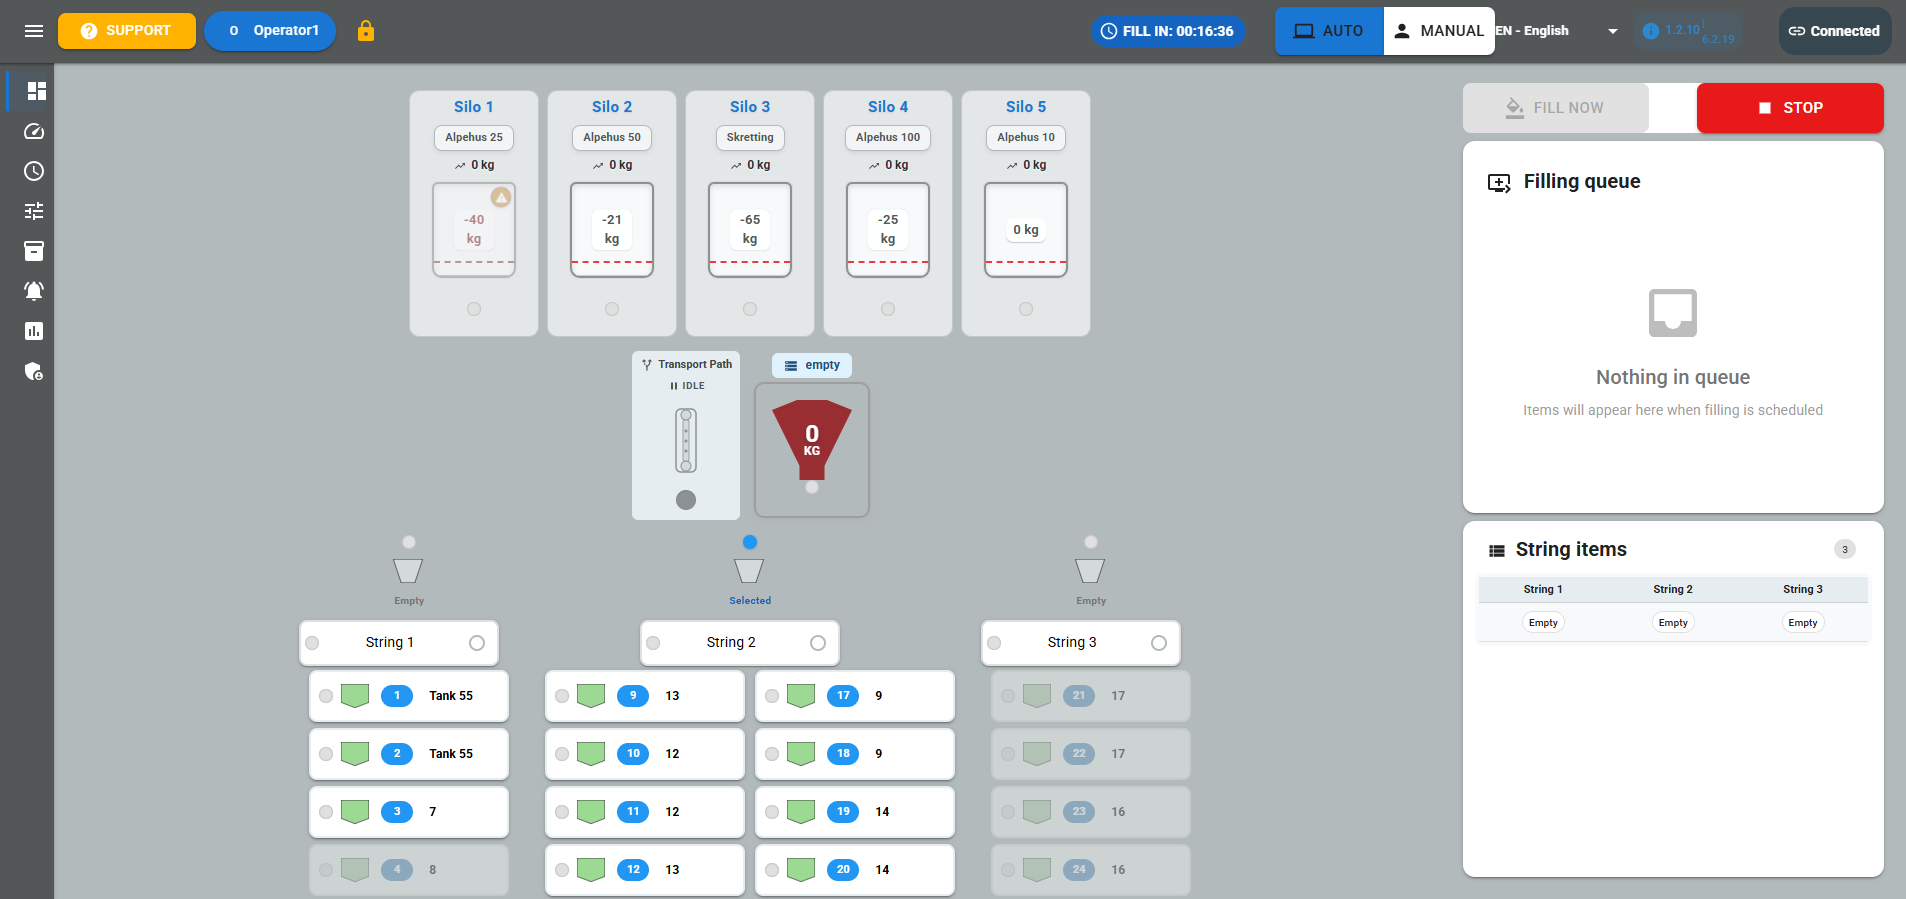Image resolution: width=1906 pixels, height=899 pixels.
Task: Click the SUPPORT button
Action: [x=127, y=31]
